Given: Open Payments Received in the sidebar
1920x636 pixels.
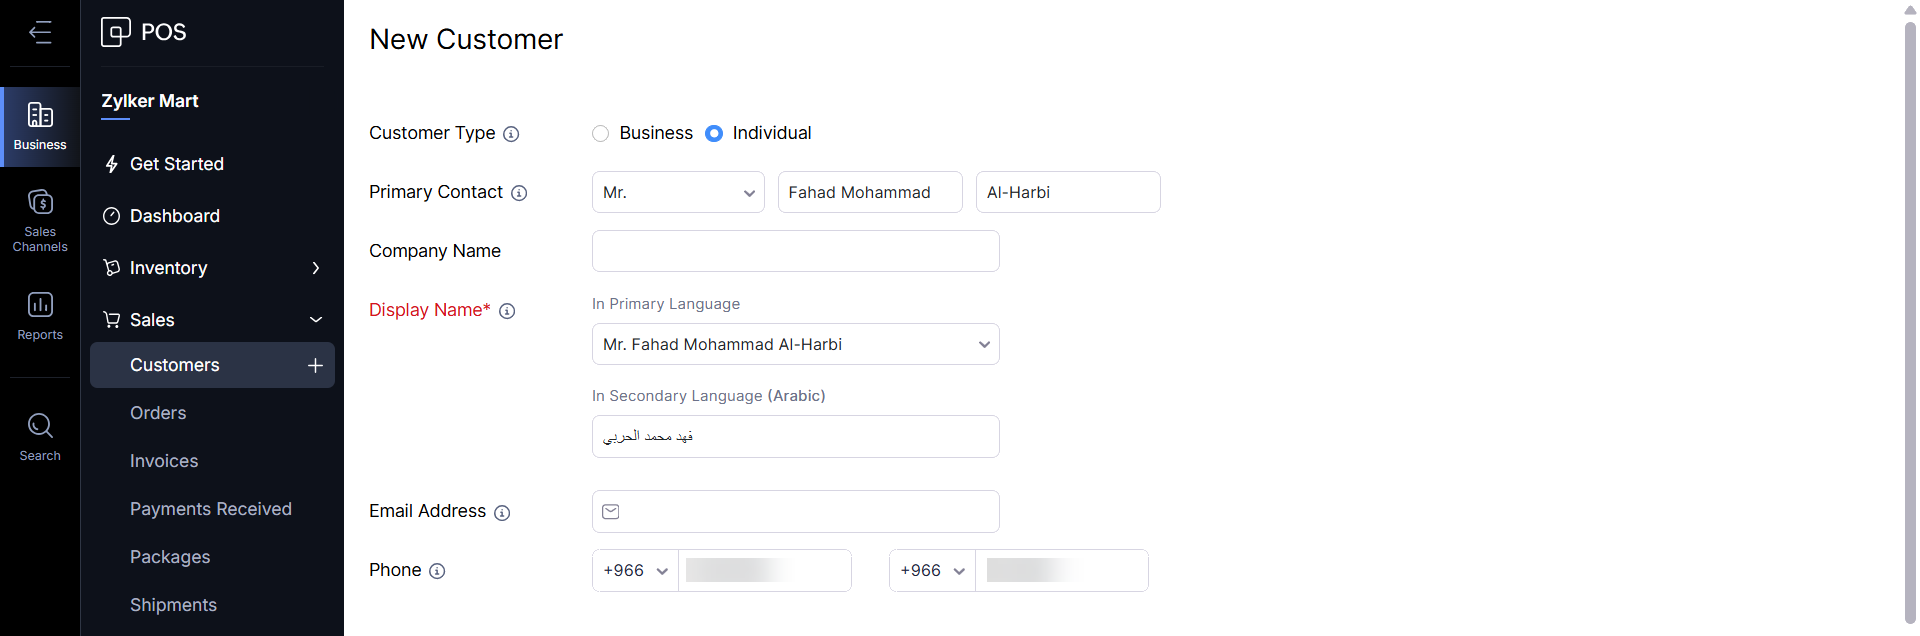Looking at the screenshot, I should coord(211,509).
